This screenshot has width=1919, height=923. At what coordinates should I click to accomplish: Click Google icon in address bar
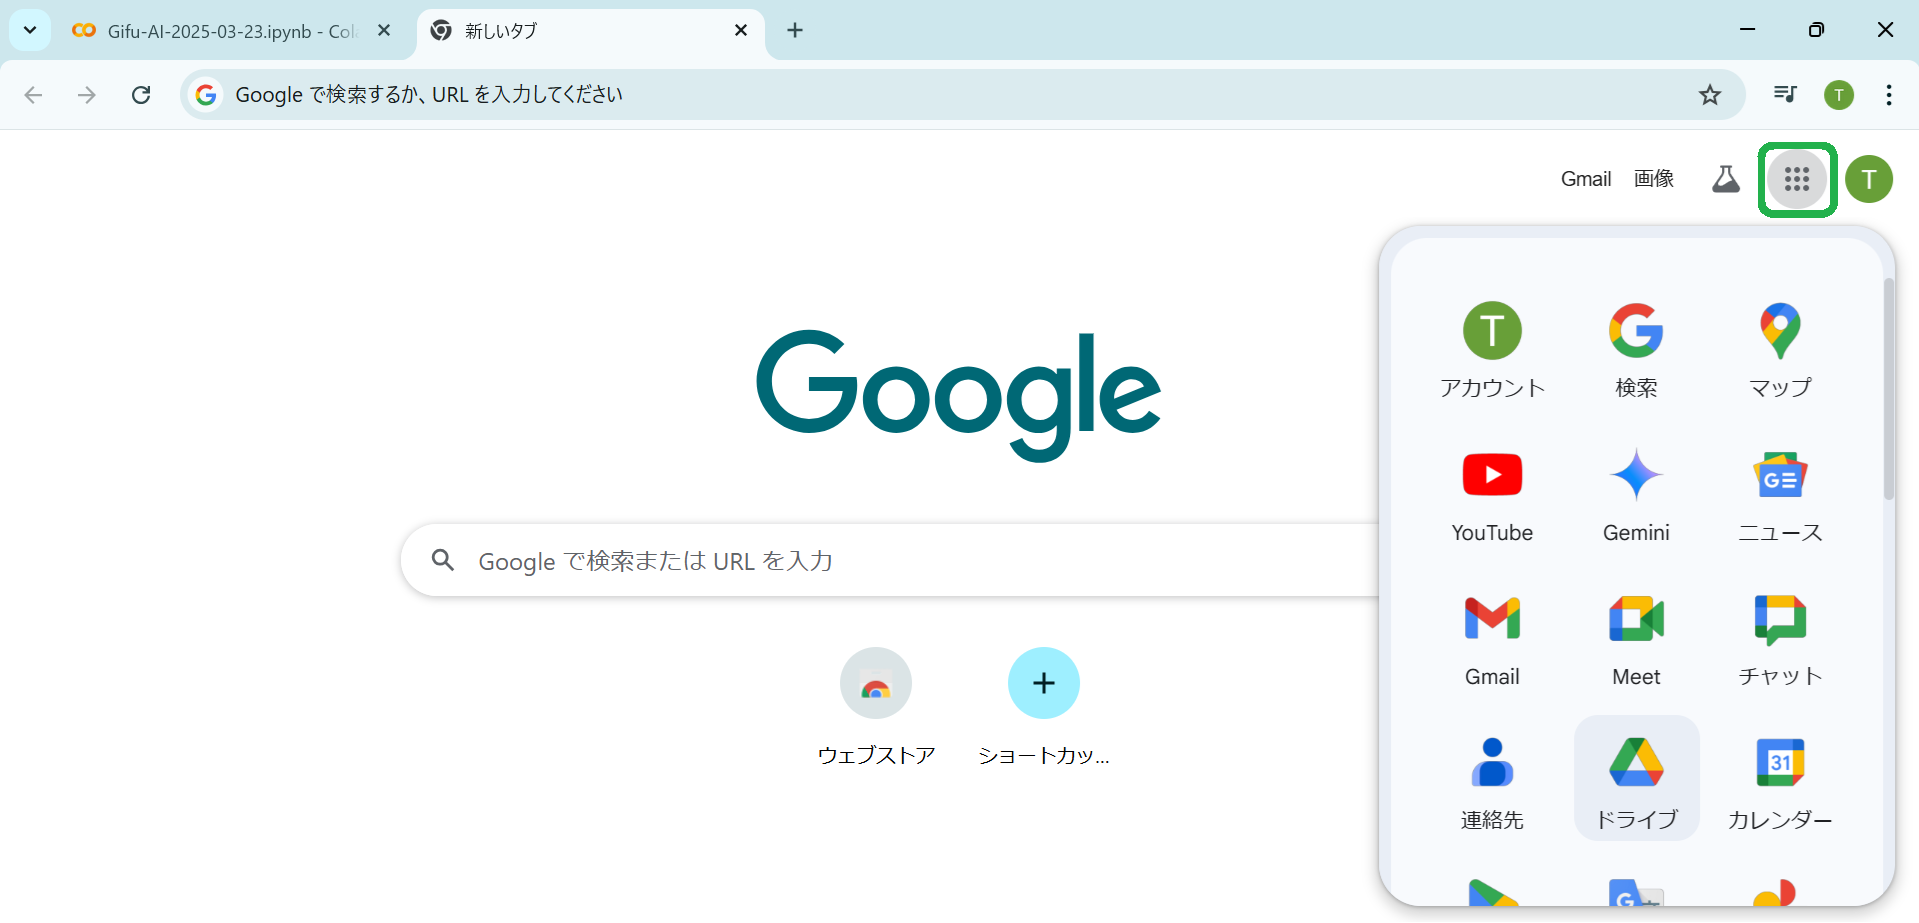click(206, 95)
